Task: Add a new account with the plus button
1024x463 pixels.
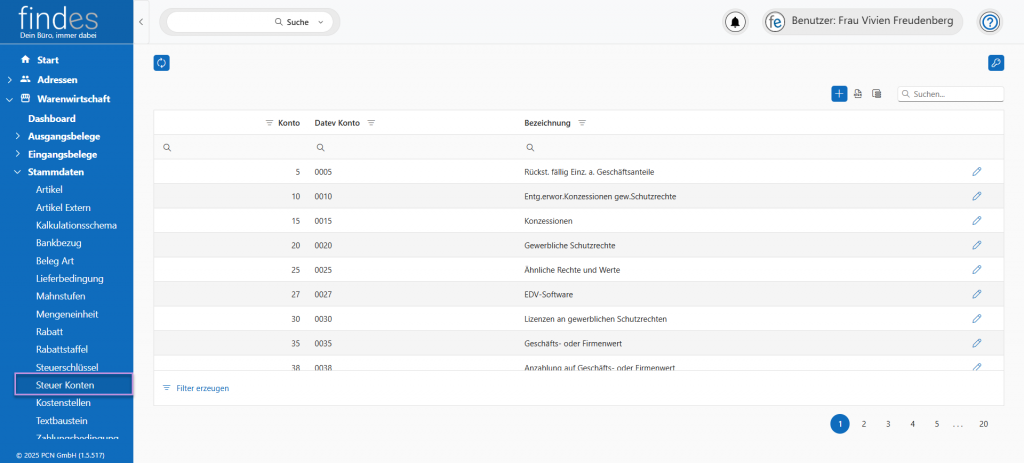Action: [839, 93]
